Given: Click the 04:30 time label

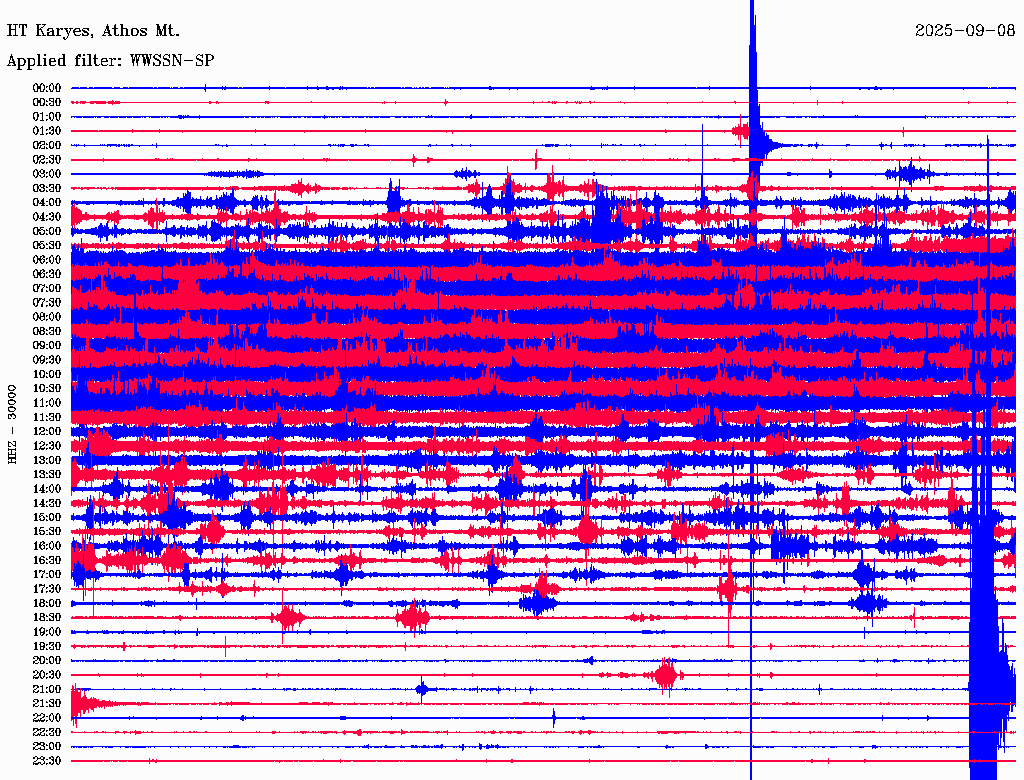Looking at the screenshot, I should (47, 217).
